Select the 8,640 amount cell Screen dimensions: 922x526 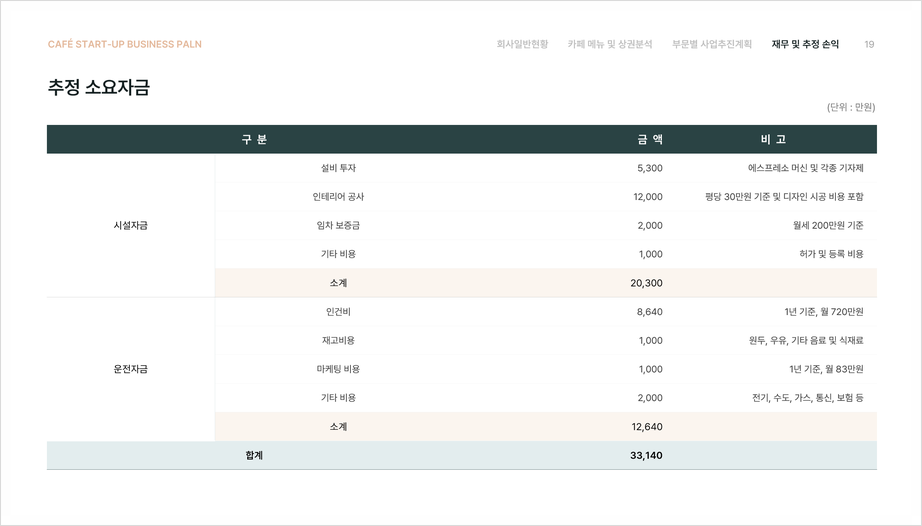tap(650, 311)
